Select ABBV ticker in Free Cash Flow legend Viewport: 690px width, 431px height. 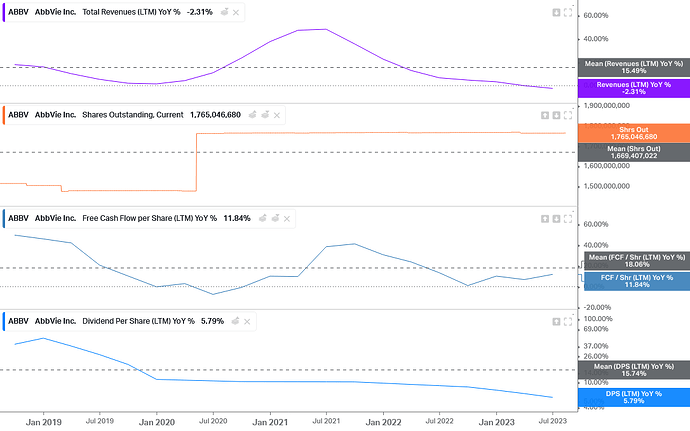(x=18, y=218)
